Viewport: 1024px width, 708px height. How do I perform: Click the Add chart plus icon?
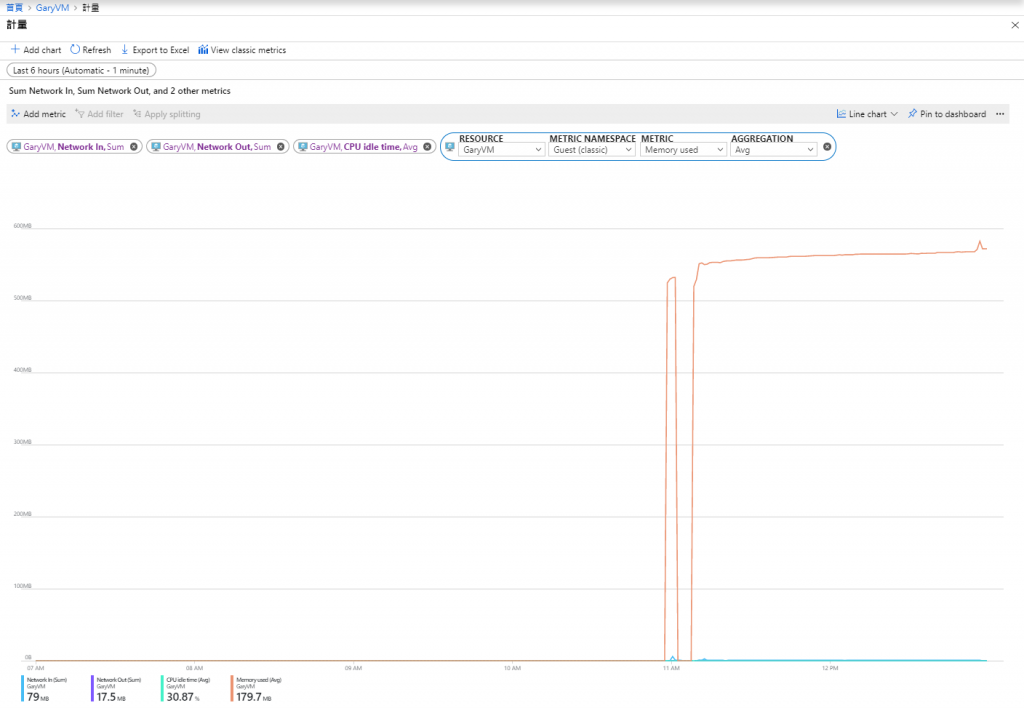click(15, 50)
